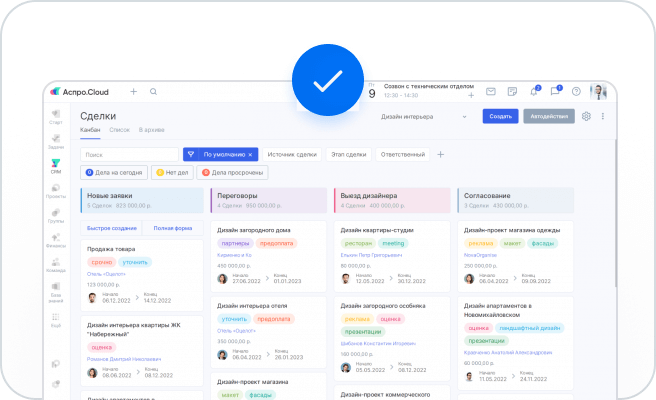Open the Дизайн загородного дома deal
656x400 pixels.
(x=254, y=230)
